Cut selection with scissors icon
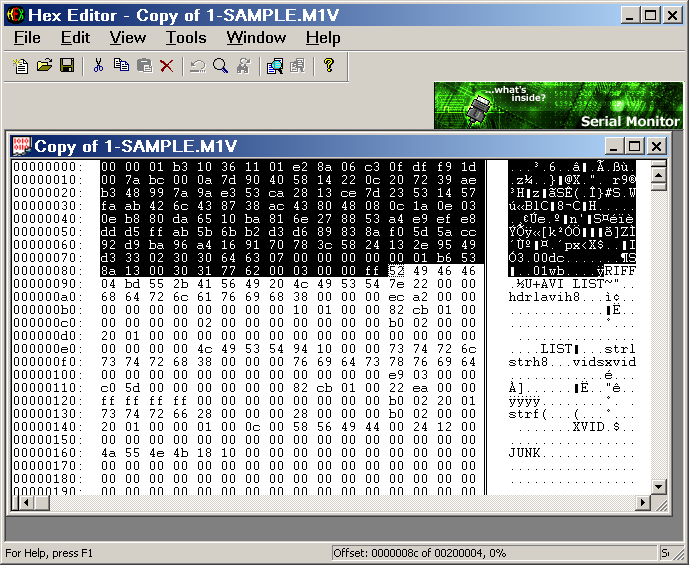Image resolution: width=689 pixels, height=565 pixels. coord(98,66)
